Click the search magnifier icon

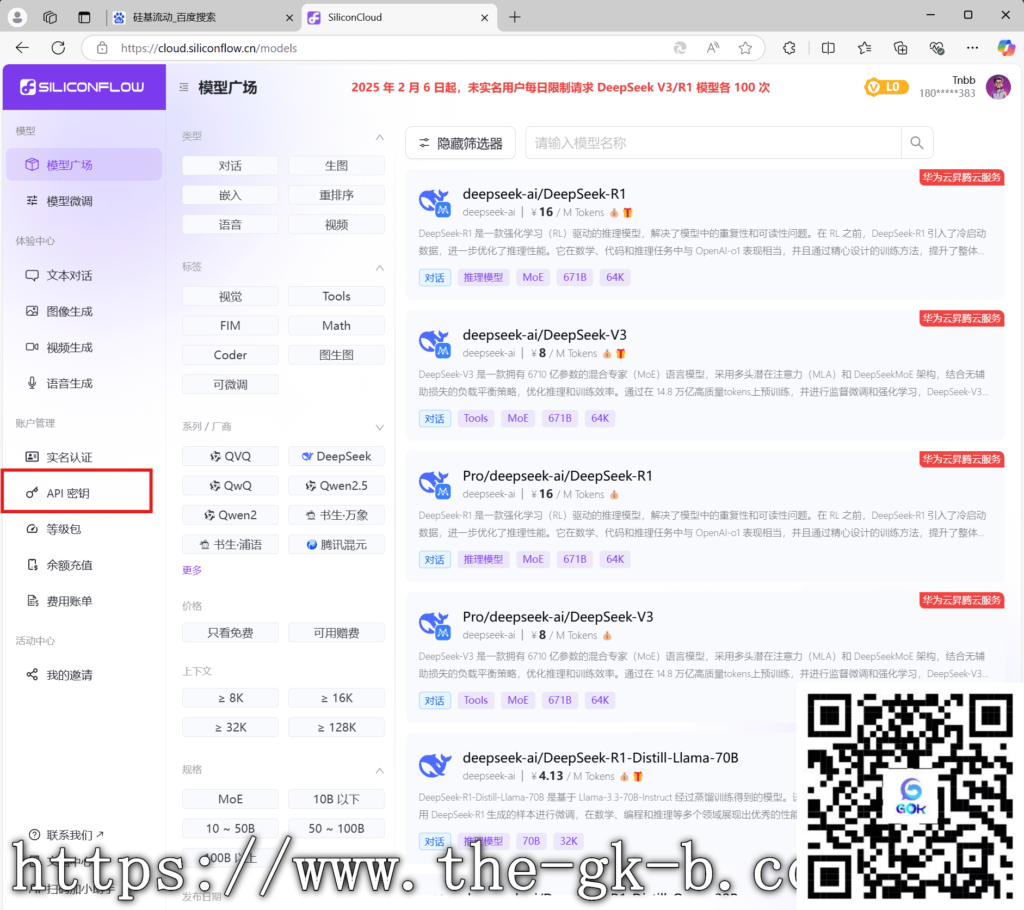pos(917,142)
